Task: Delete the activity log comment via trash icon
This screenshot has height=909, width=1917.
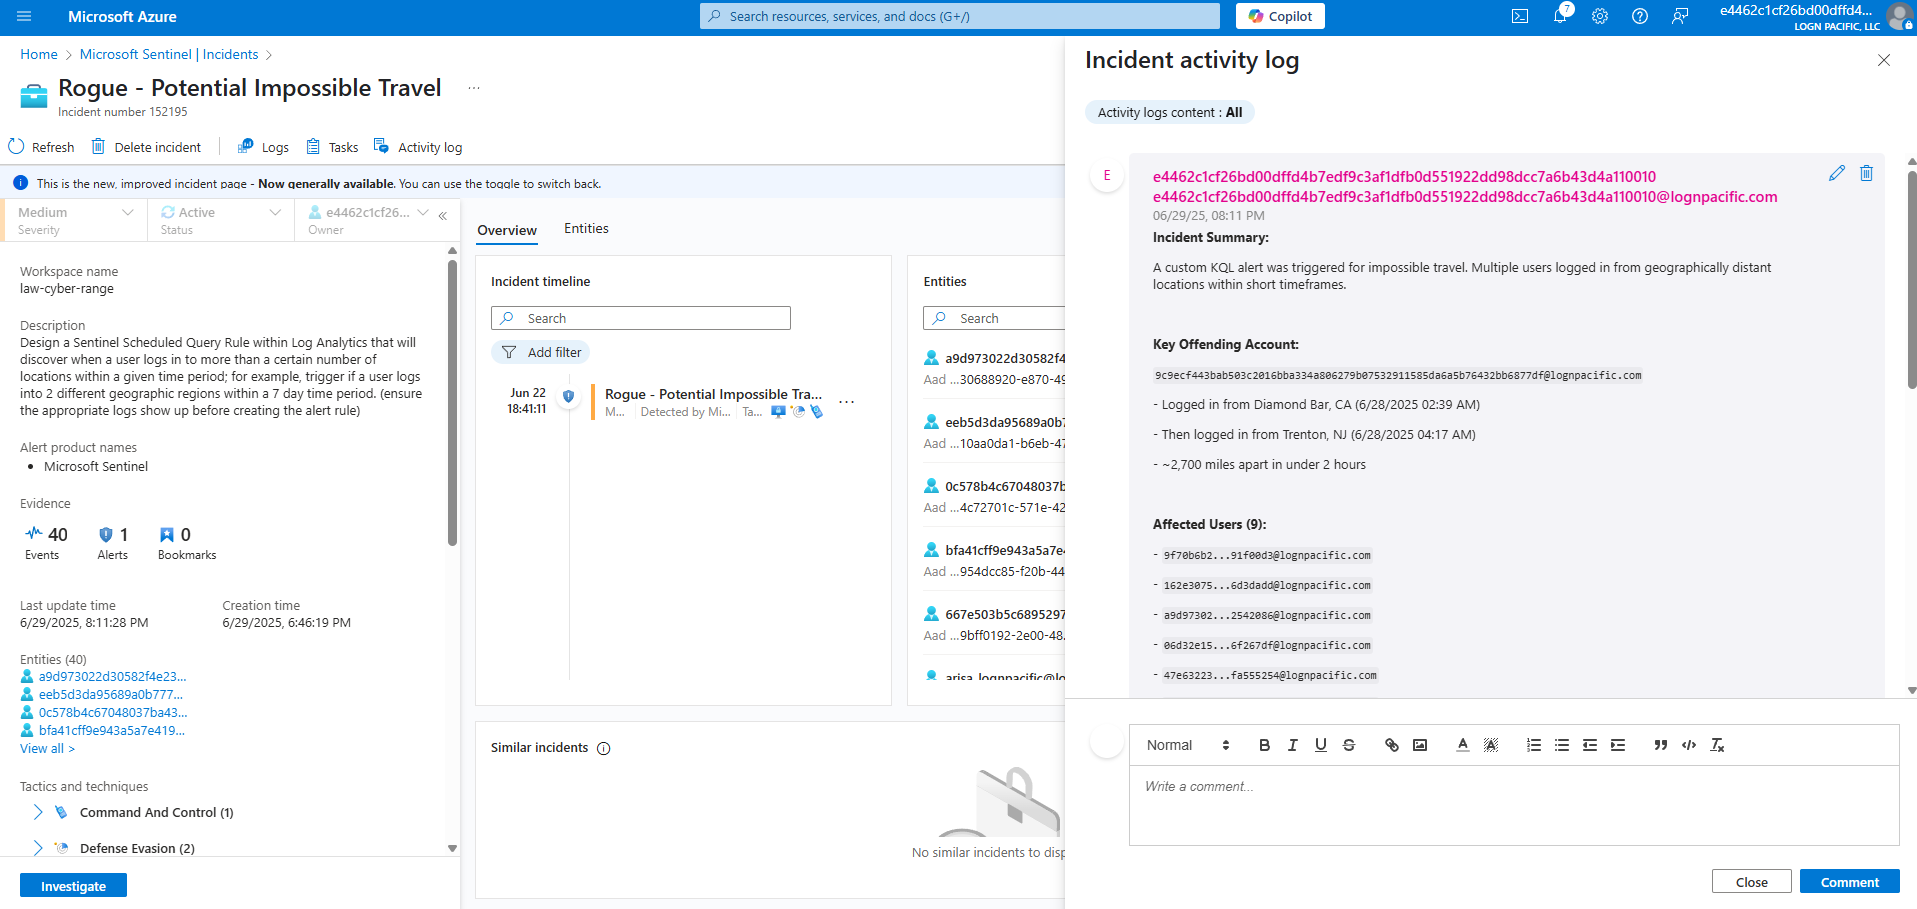Action: point(1866,173)
